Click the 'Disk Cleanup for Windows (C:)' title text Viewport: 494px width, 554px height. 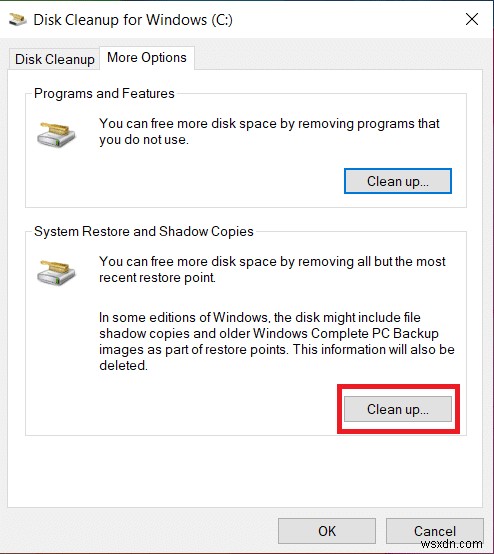(x=133, y=20)
